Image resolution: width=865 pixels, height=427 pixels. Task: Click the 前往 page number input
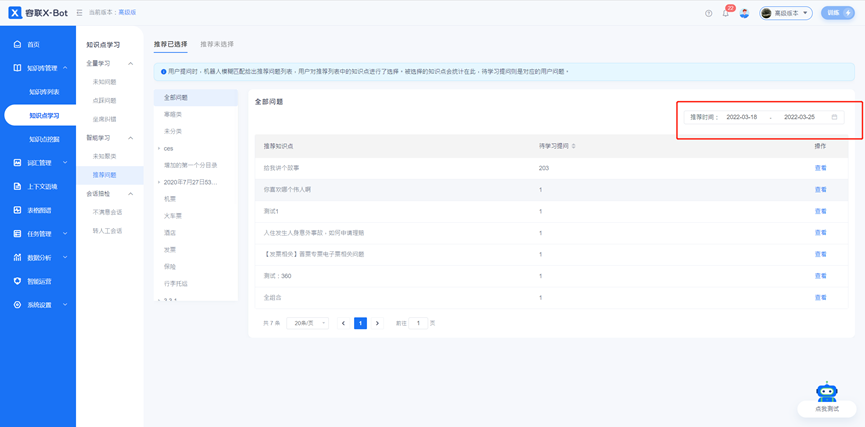(x=418, y=323)
